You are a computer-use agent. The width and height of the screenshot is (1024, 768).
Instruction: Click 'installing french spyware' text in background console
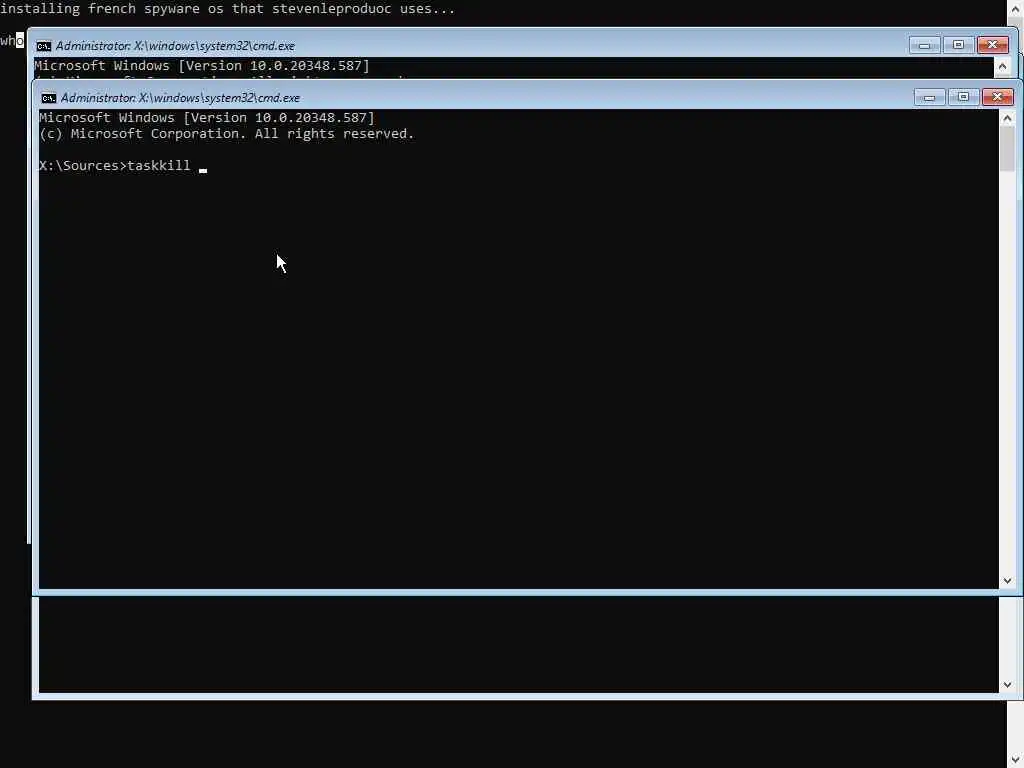[x=227, y=8]
